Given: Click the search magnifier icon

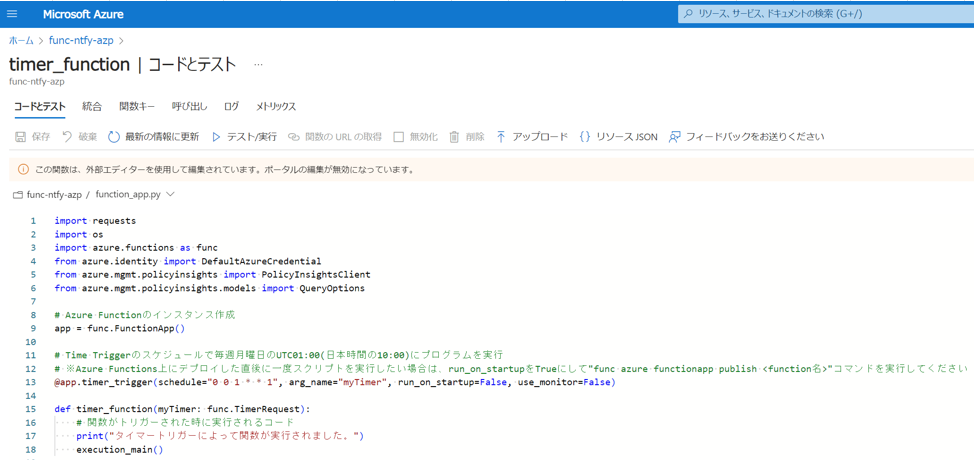Looking at the screenshot, I should tap(688, 14).
